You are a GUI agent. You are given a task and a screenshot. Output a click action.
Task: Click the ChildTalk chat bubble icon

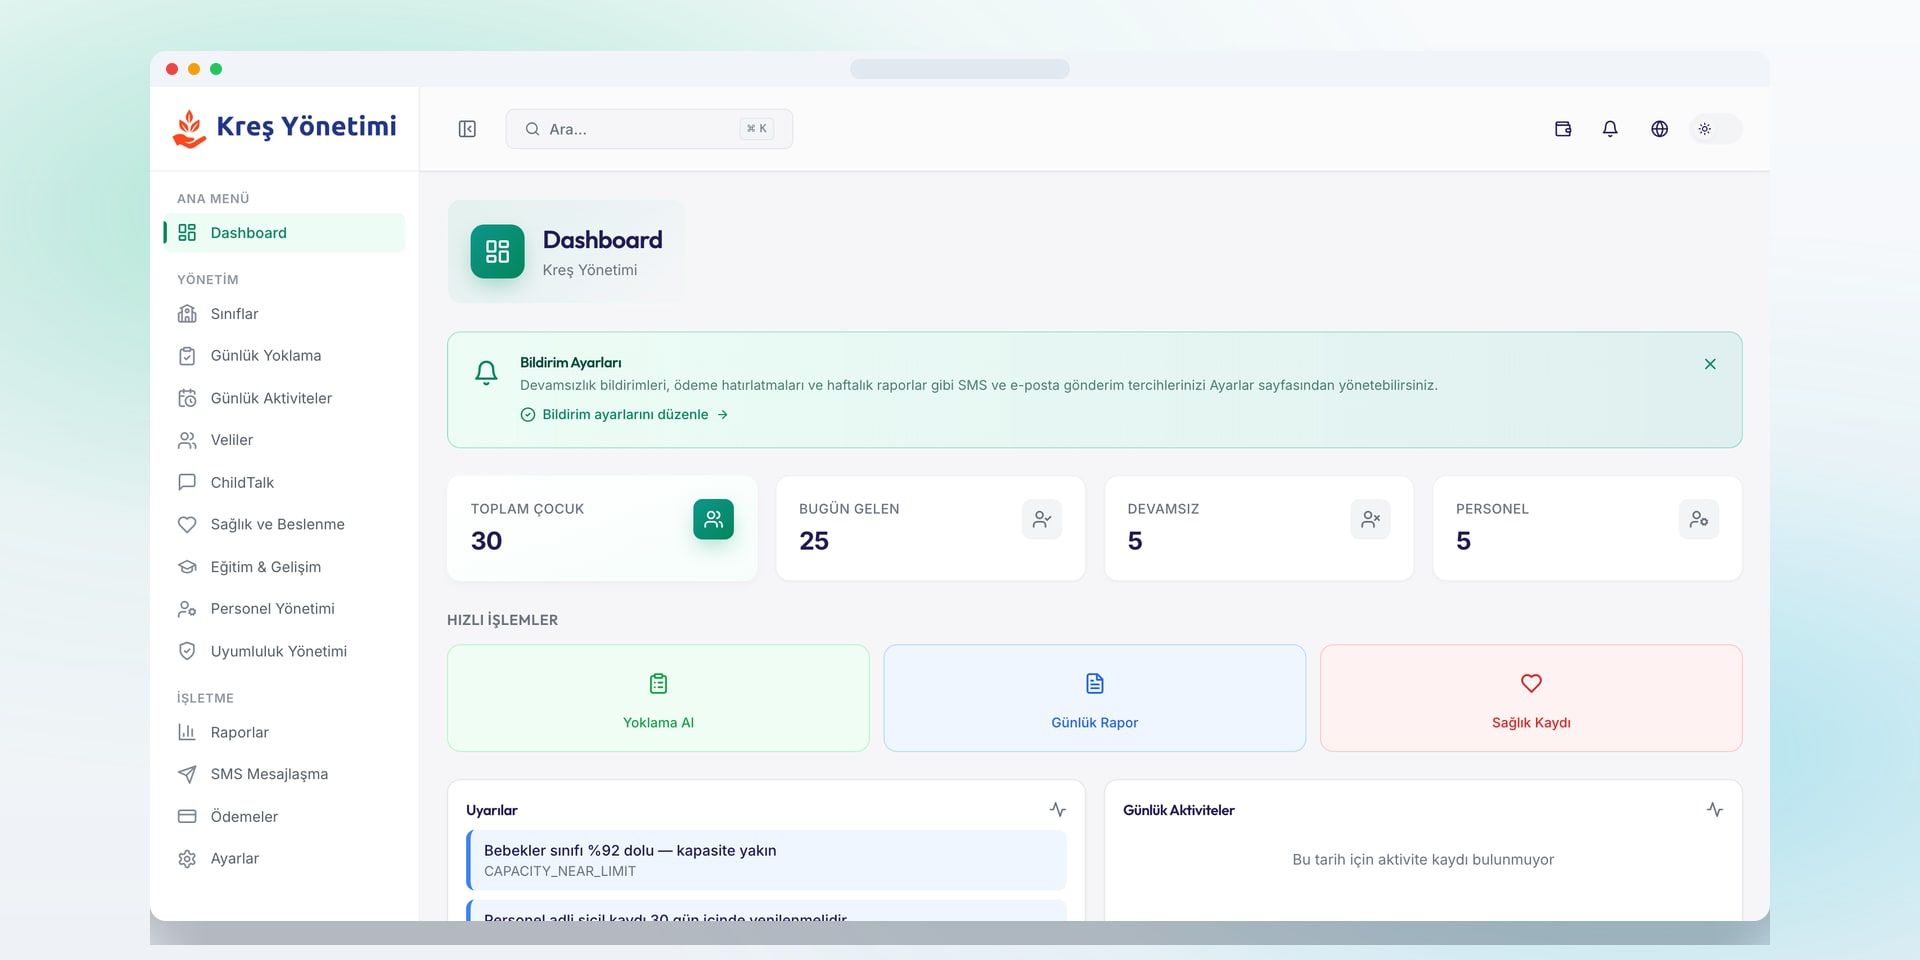tap(187, 482)
